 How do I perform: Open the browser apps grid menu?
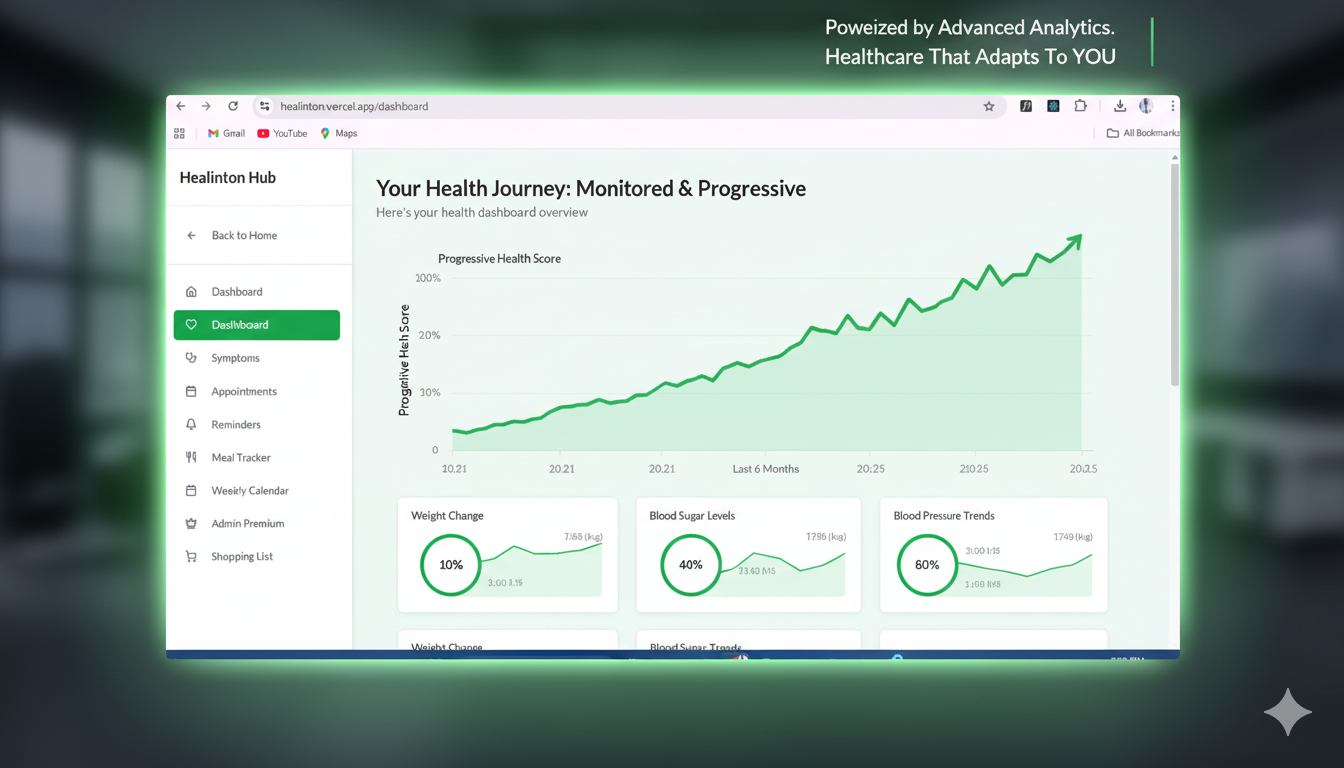click(x=178, y=133)
